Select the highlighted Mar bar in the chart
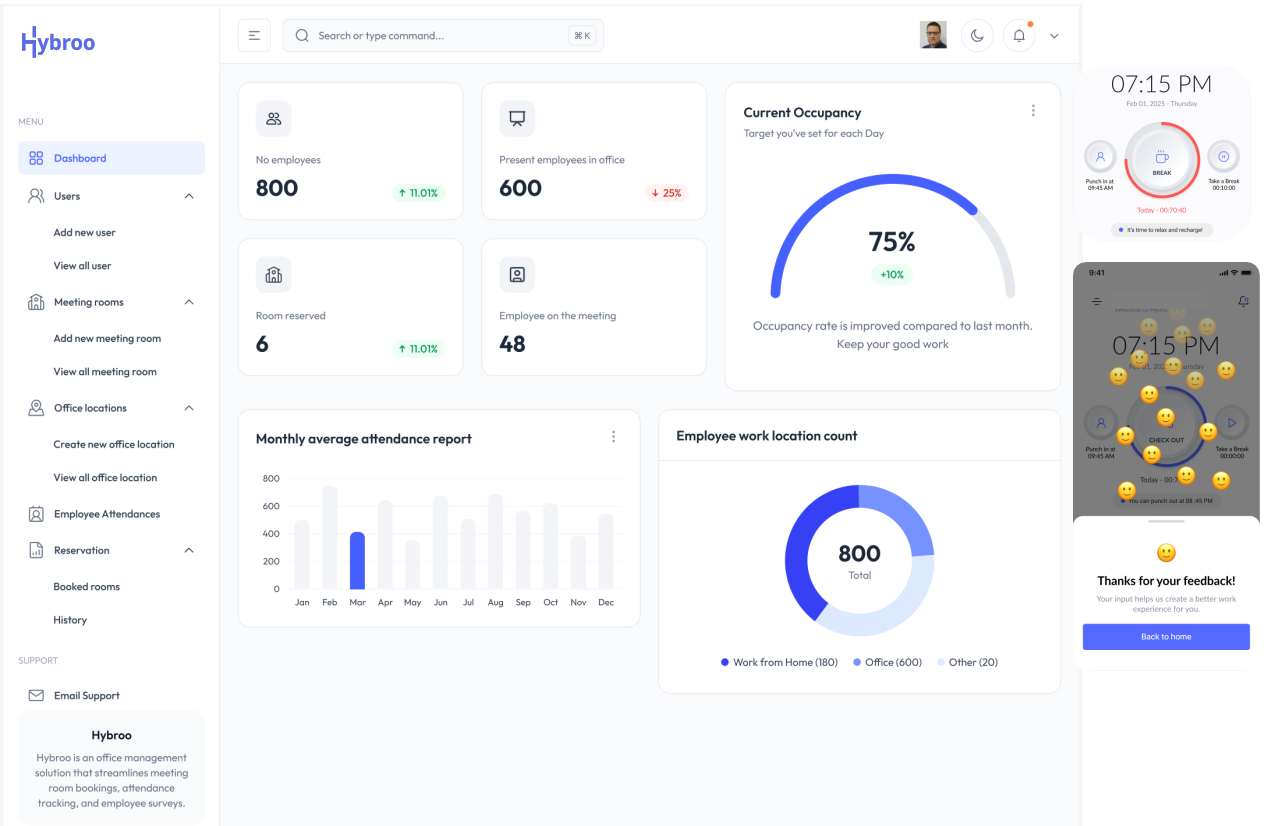This screenshot has height=826, width=1272. coord(357,561)
